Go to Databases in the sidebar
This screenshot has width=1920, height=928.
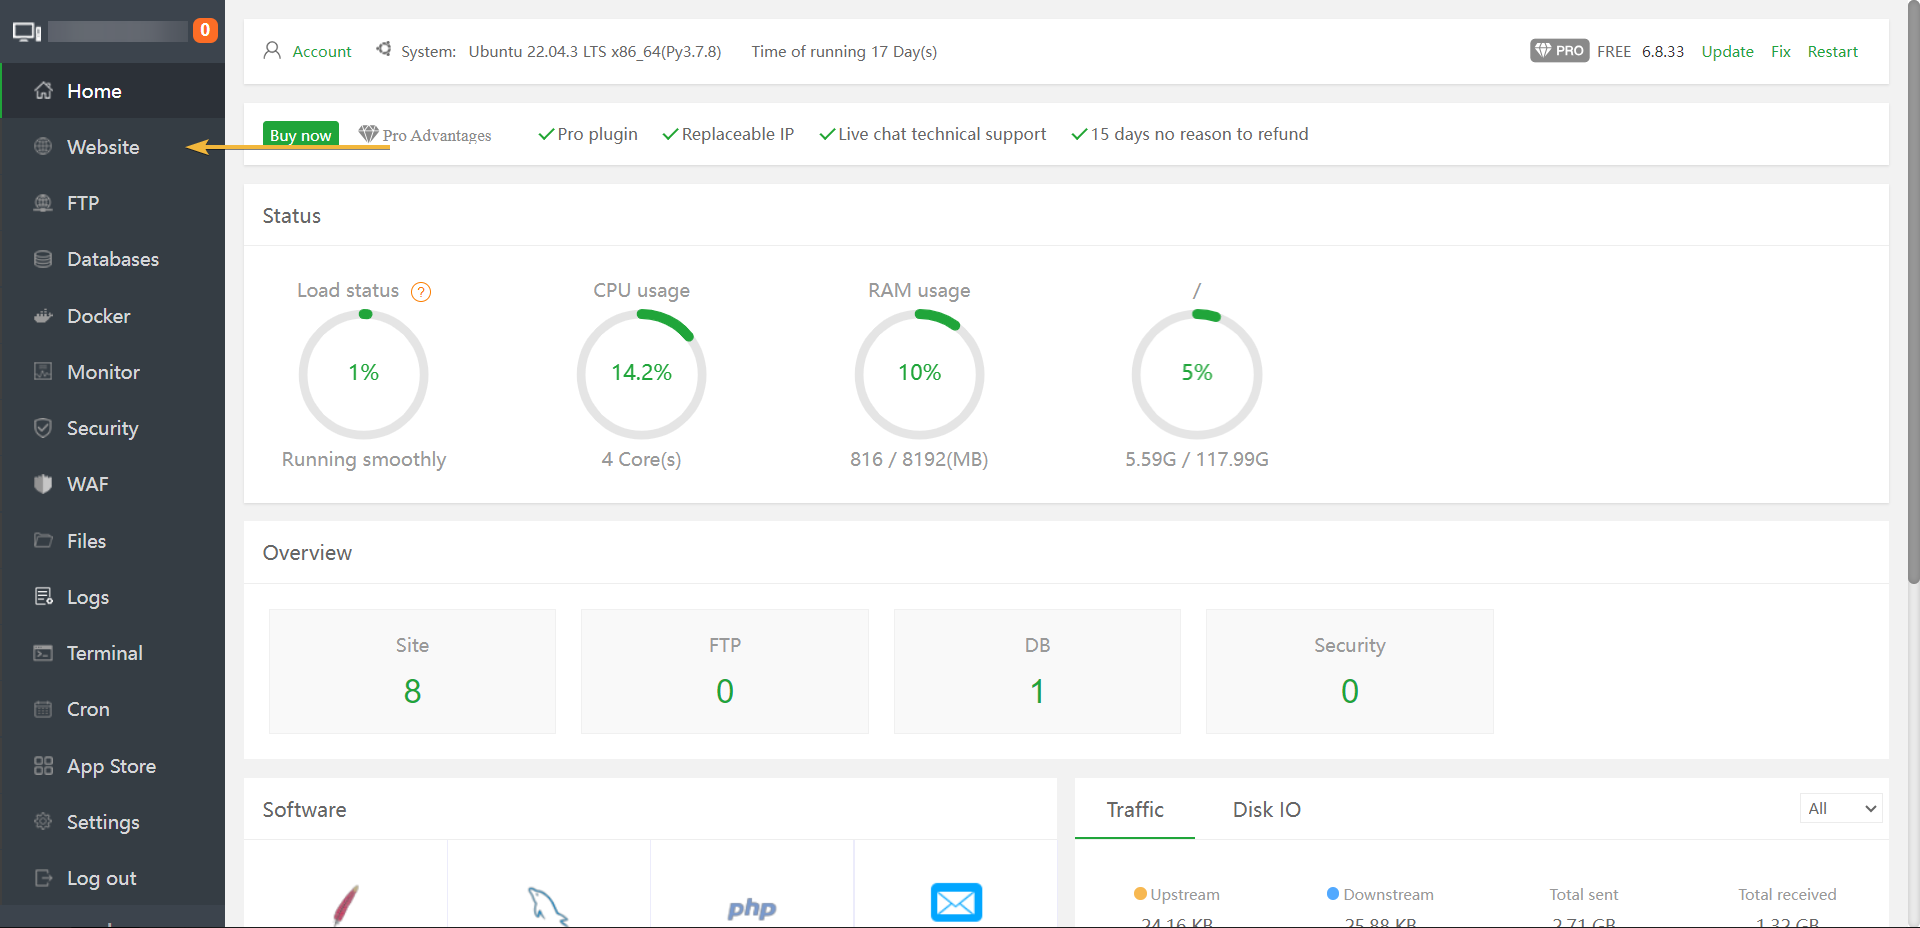tap(112, 259)
